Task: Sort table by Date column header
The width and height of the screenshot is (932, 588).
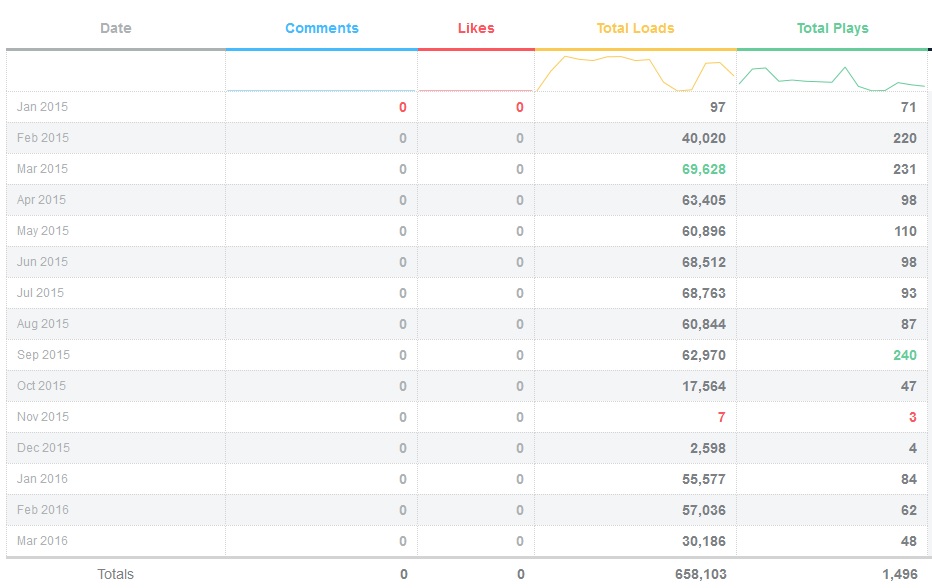Action: point(116,28)
